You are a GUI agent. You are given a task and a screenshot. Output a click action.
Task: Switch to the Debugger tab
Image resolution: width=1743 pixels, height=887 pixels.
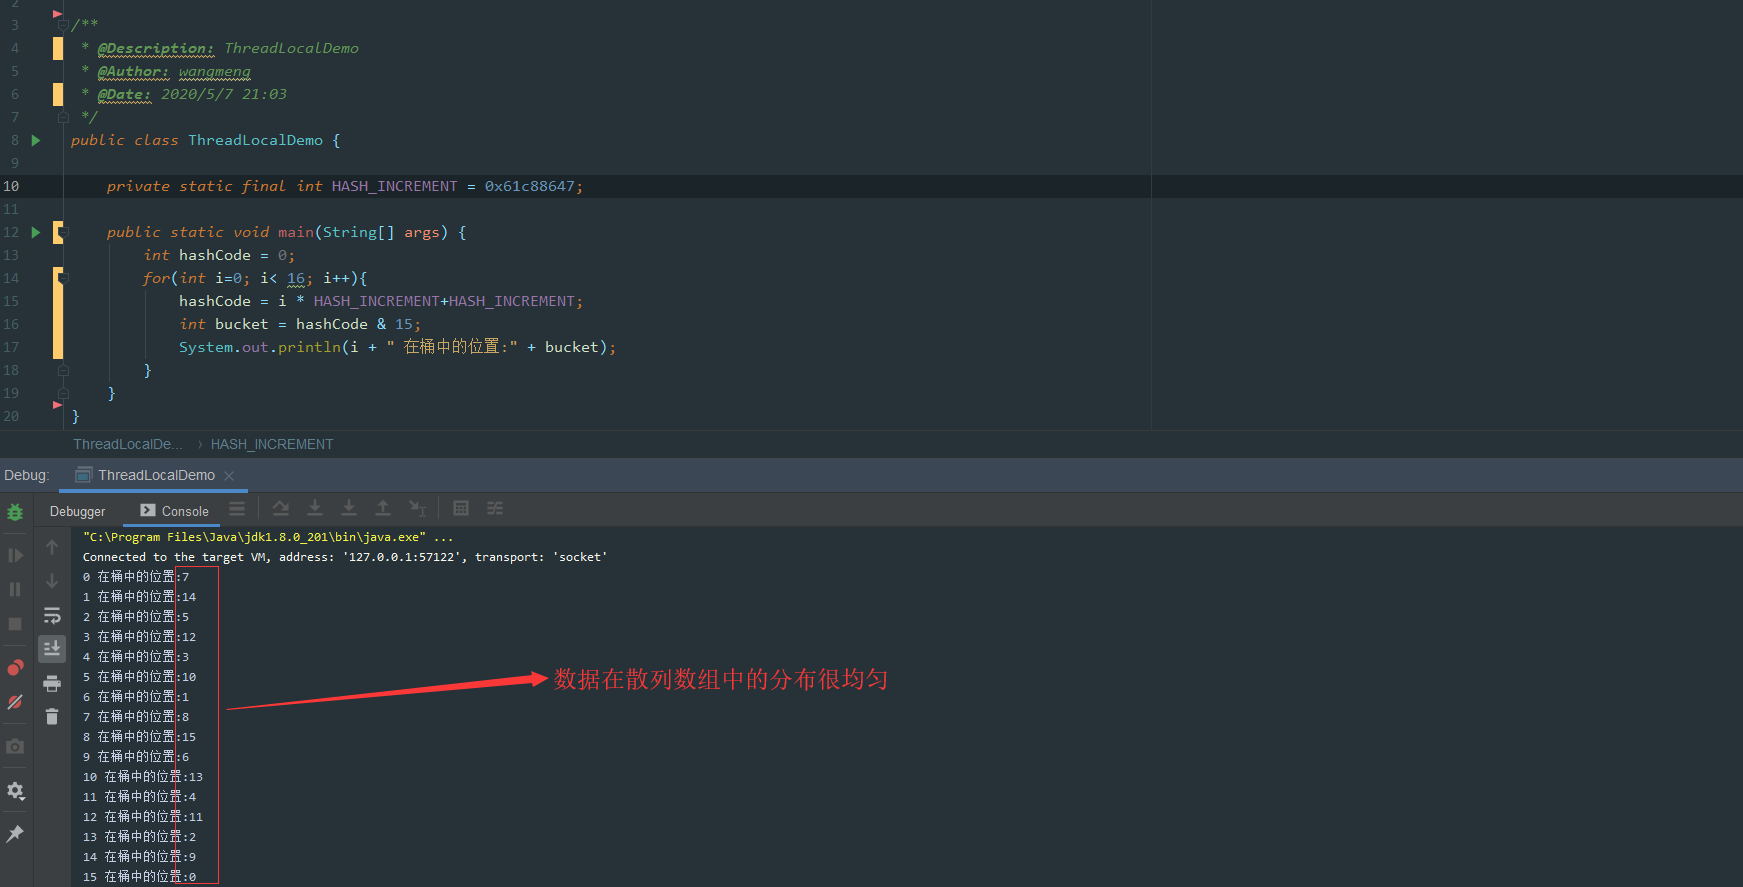[77, 511]
